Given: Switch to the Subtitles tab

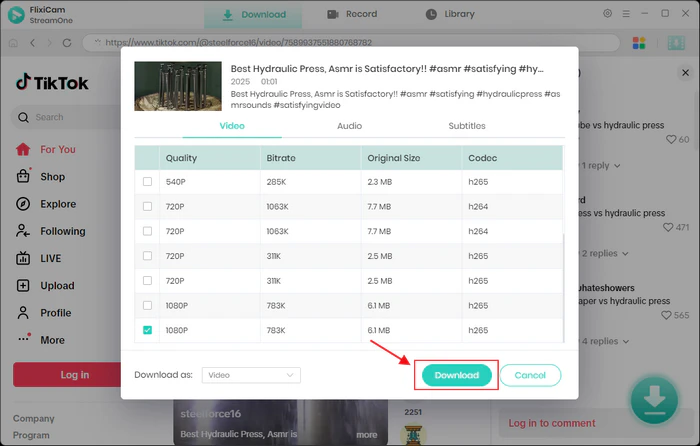Looking at the screenshot, I should click(x=466, y=126).
